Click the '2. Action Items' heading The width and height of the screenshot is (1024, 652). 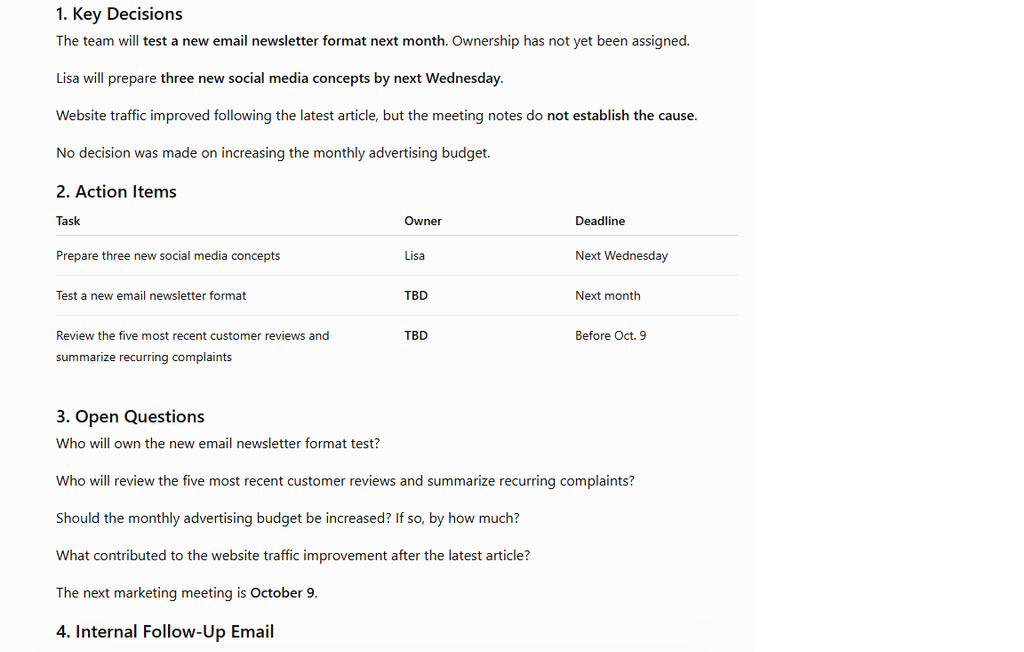pos(116,191)
